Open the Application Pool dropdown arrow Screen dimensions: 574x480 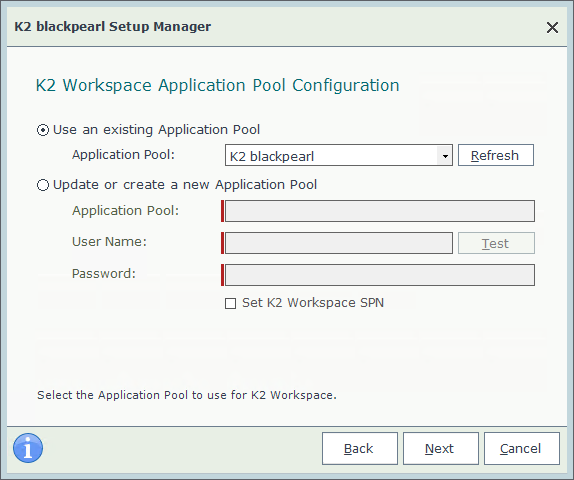click(x=445, y=156)
